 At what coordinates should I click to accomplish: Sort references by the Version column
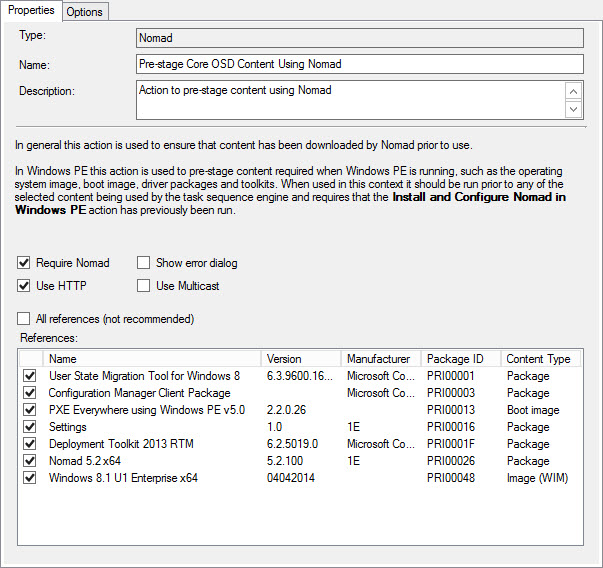(x=301, y=359)
